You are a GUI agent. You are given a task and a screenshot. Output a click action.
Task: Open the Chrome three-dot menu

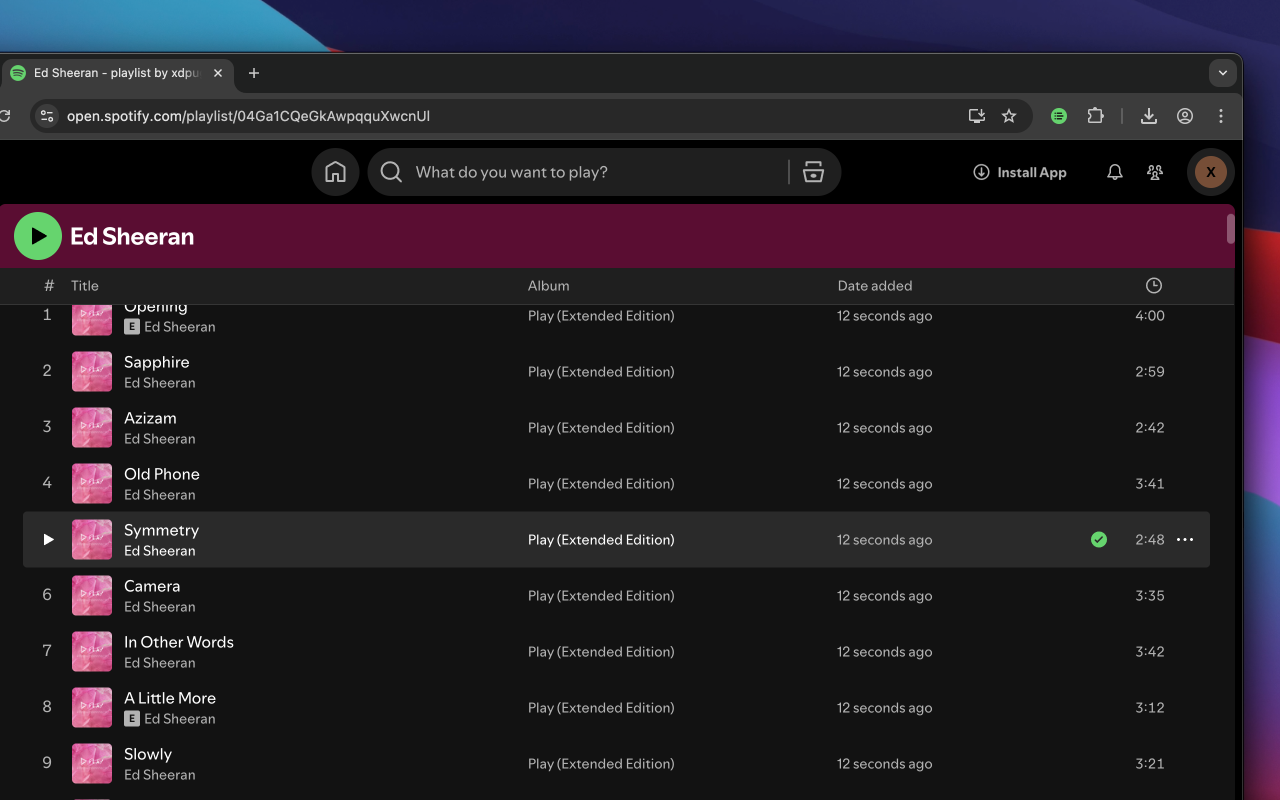click(1221, 116)
